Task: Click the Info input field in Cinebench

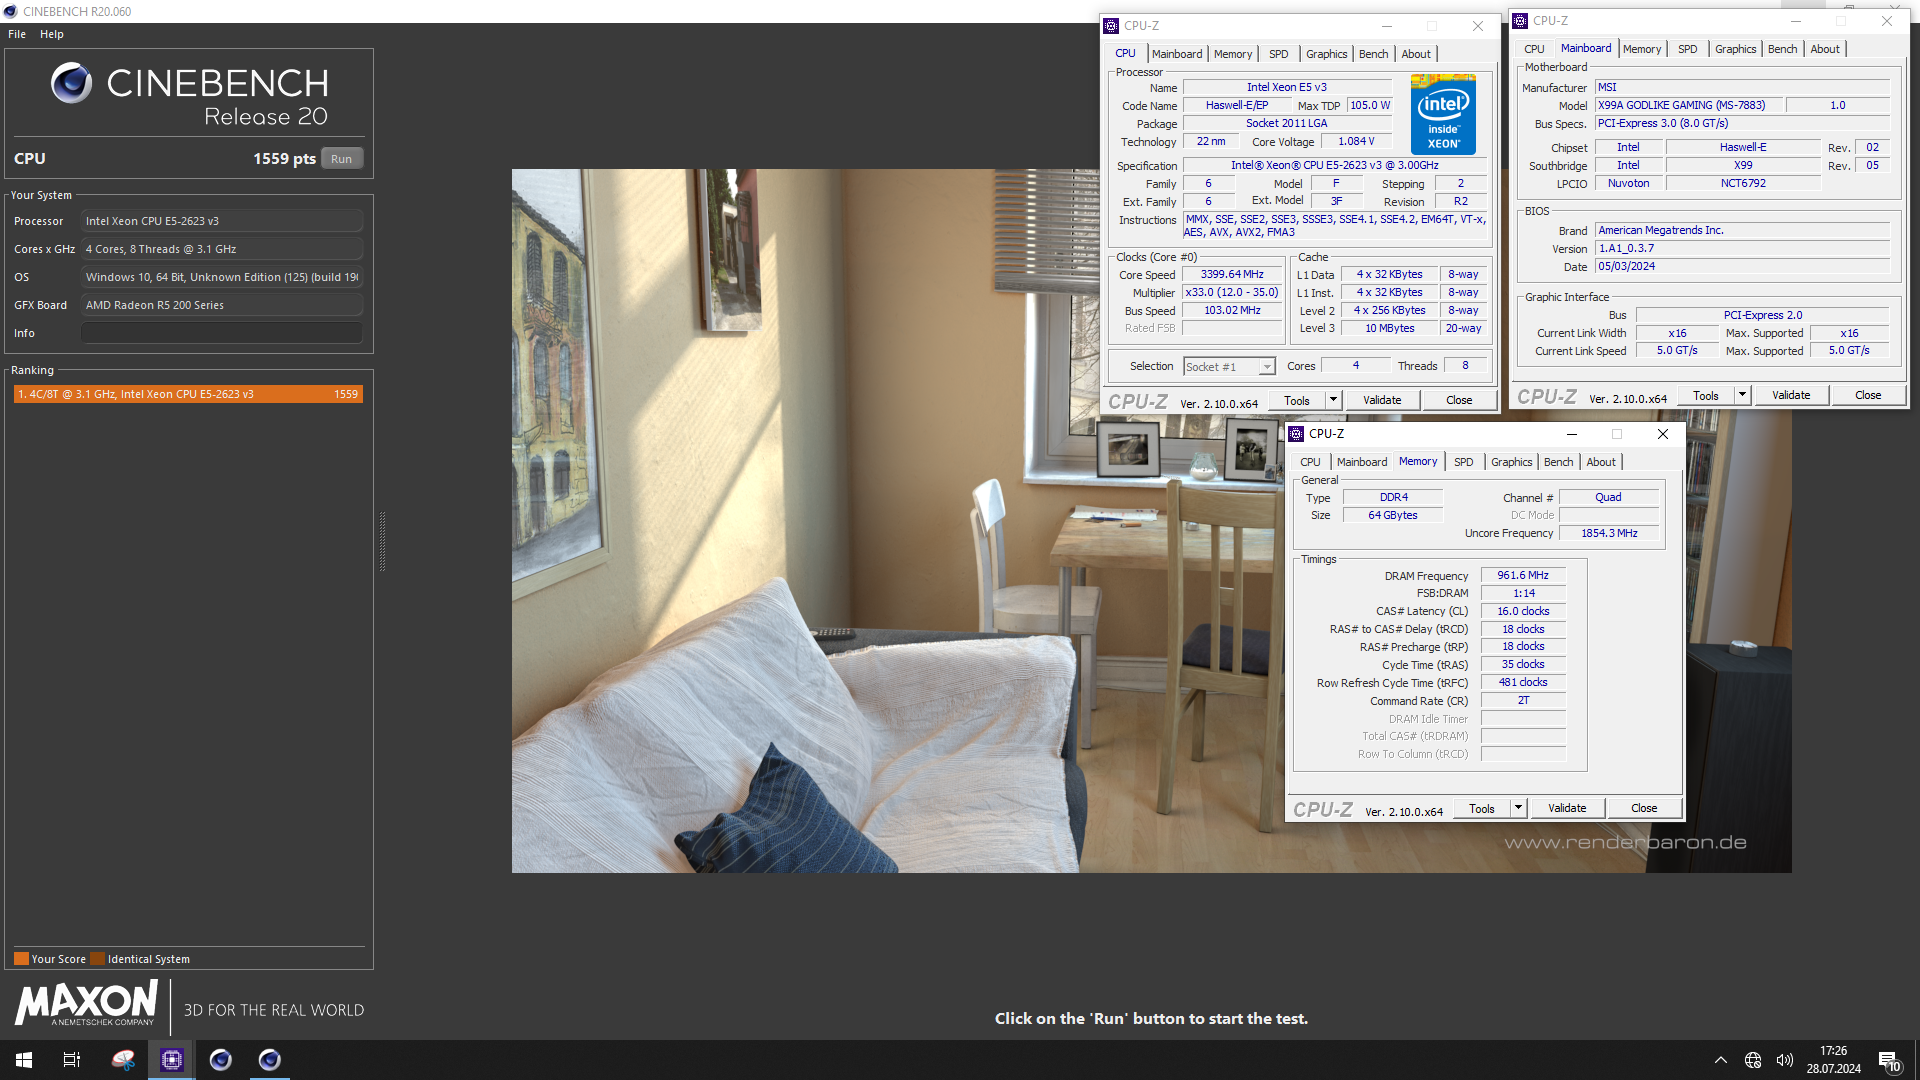Action: click(x=222, y=333)
